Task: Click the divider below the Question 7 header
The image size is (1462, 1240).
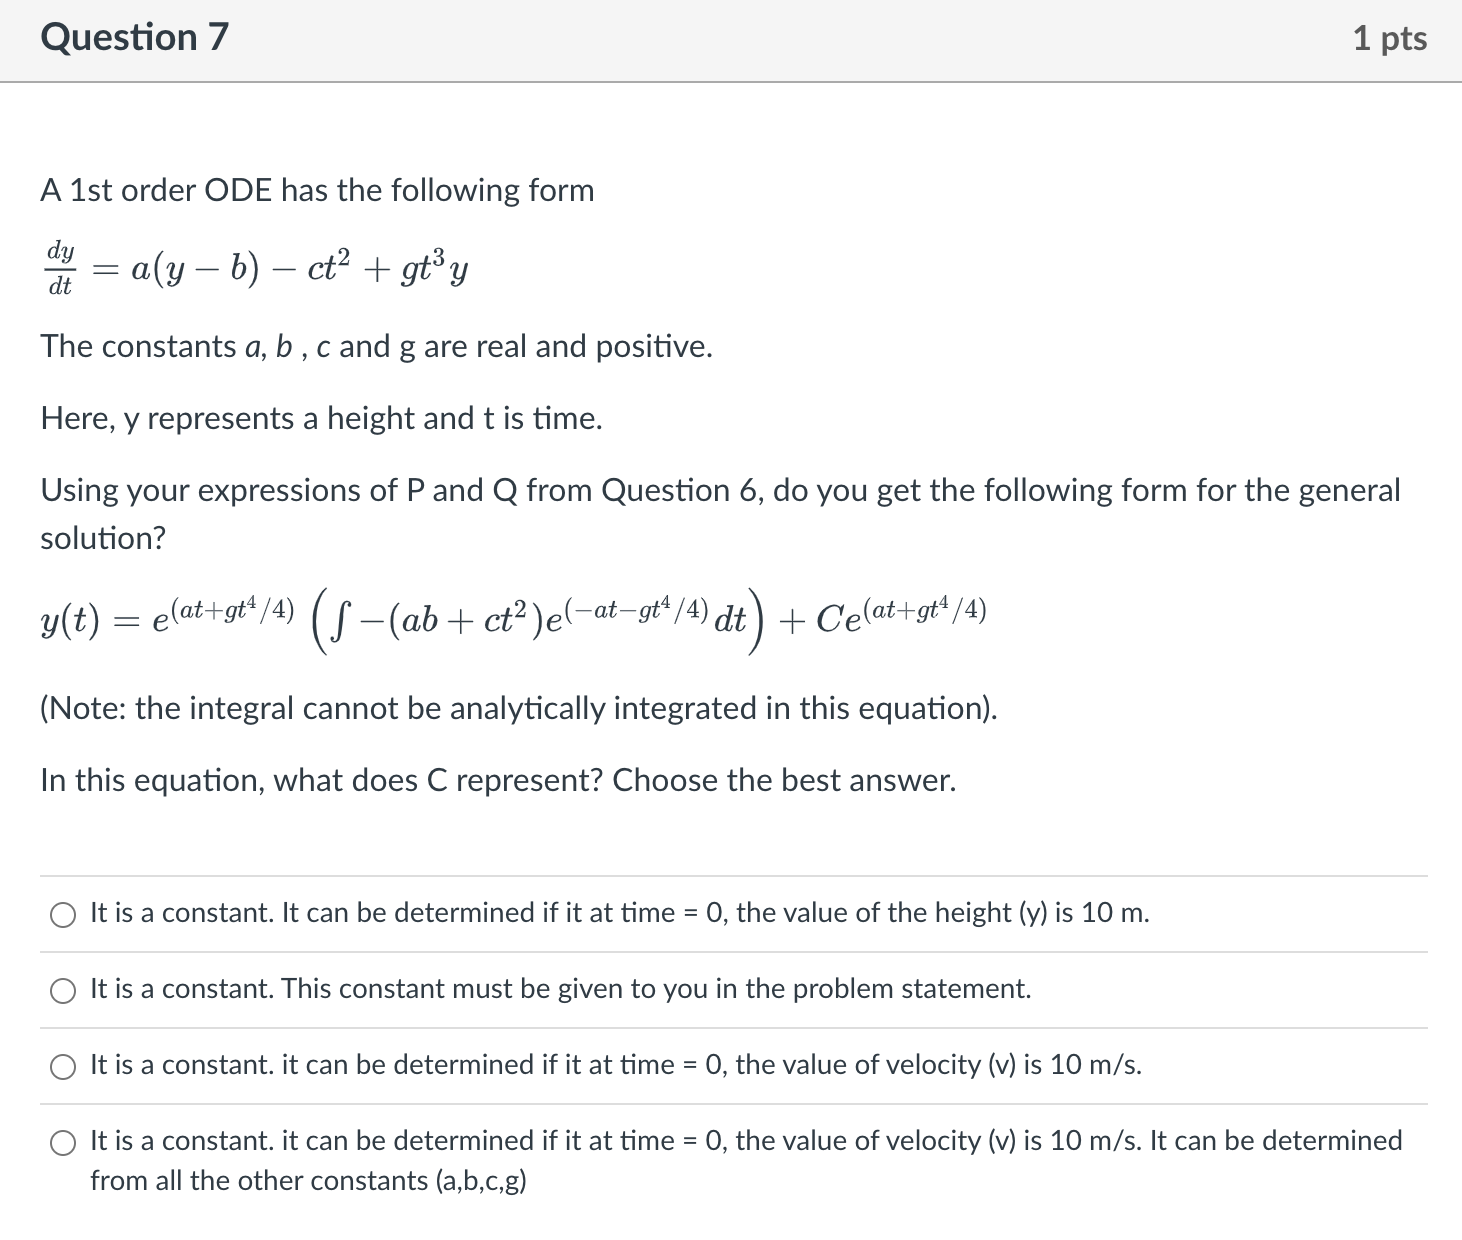Action: 731,77
